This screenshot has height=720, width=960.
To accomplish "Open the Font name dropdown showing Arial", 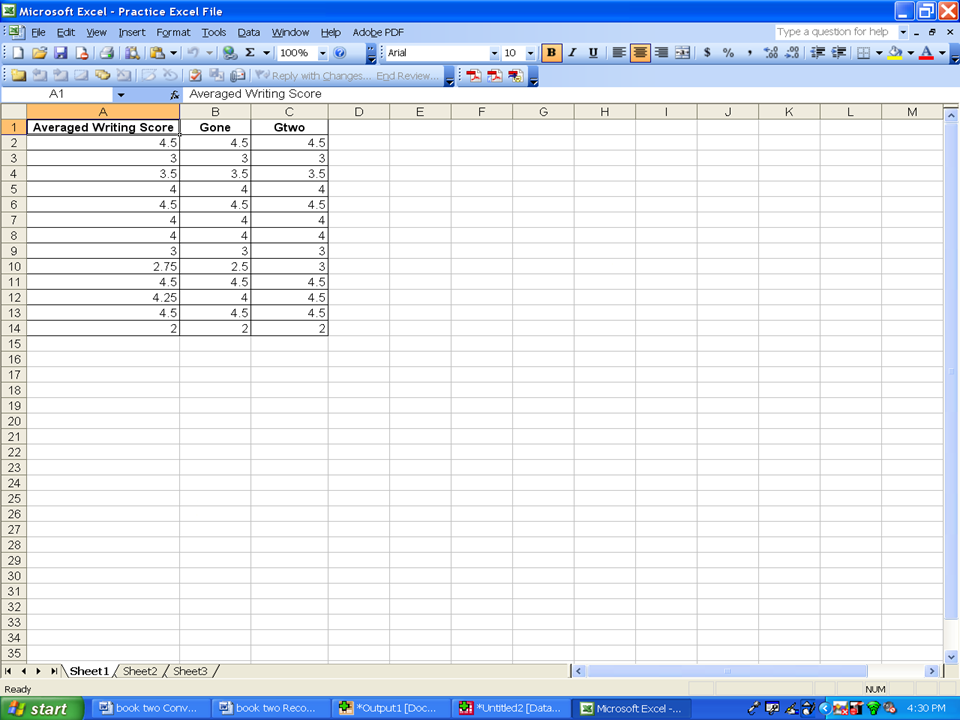I will 494,53.
